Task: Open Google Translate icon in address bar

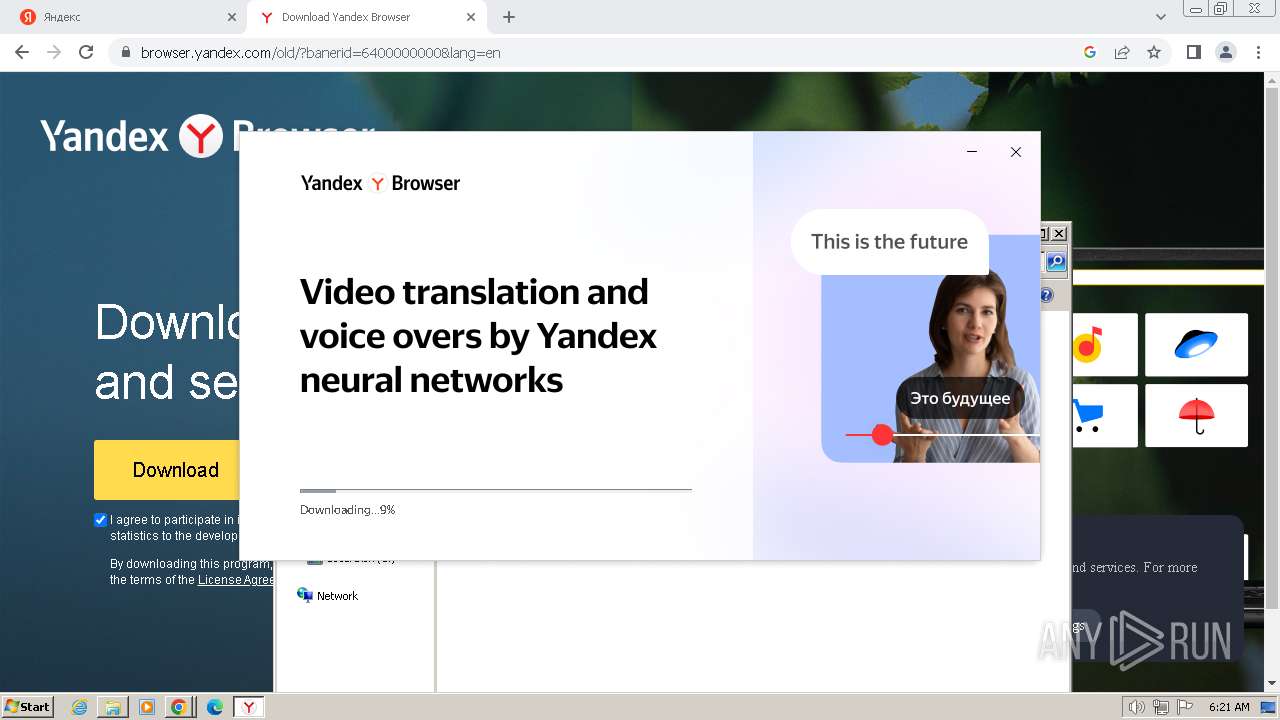Action: pos(1090,52)
